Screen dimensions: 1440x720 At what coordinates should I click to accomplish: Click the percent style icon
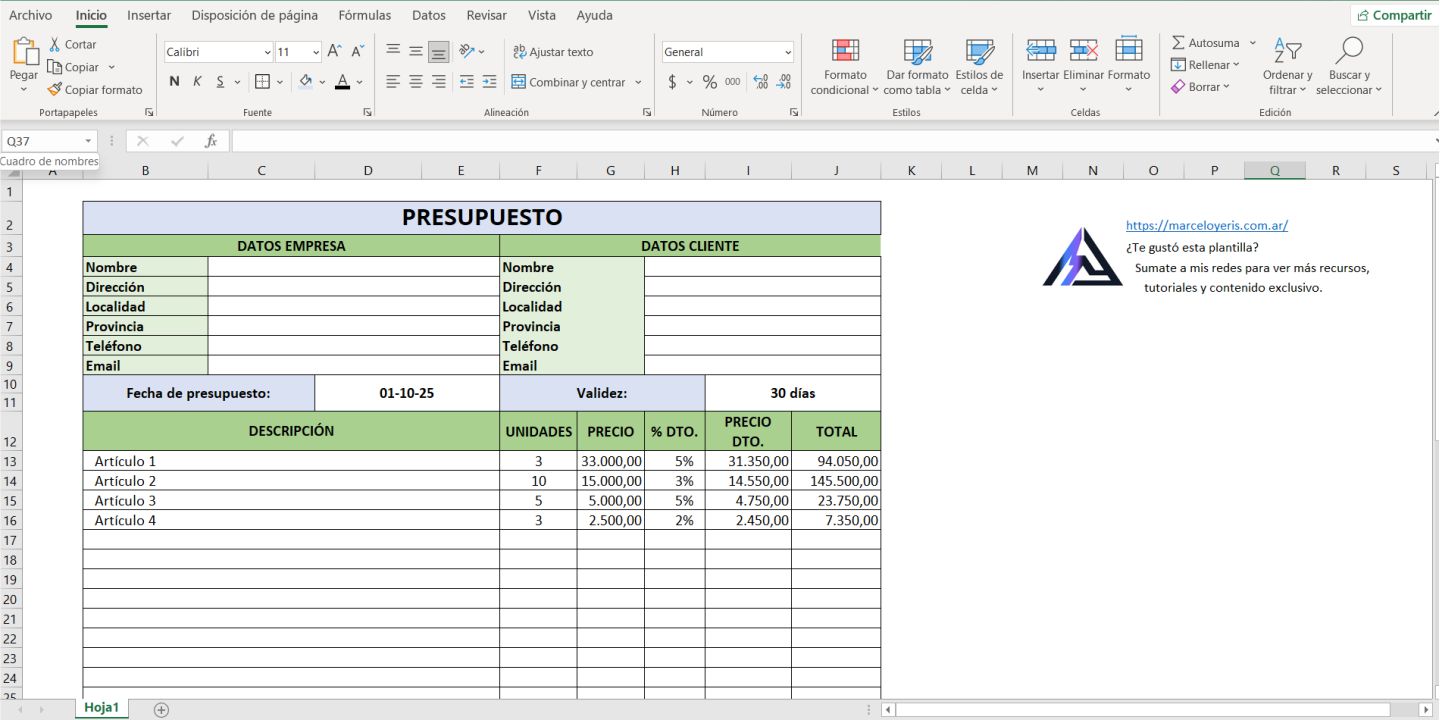[x=709, y=82]
